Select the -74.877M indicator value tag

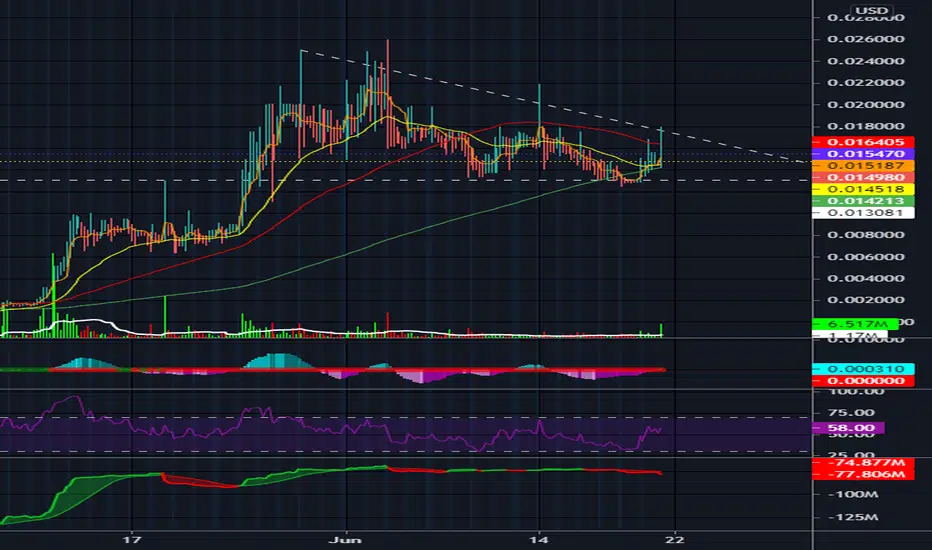863,463
